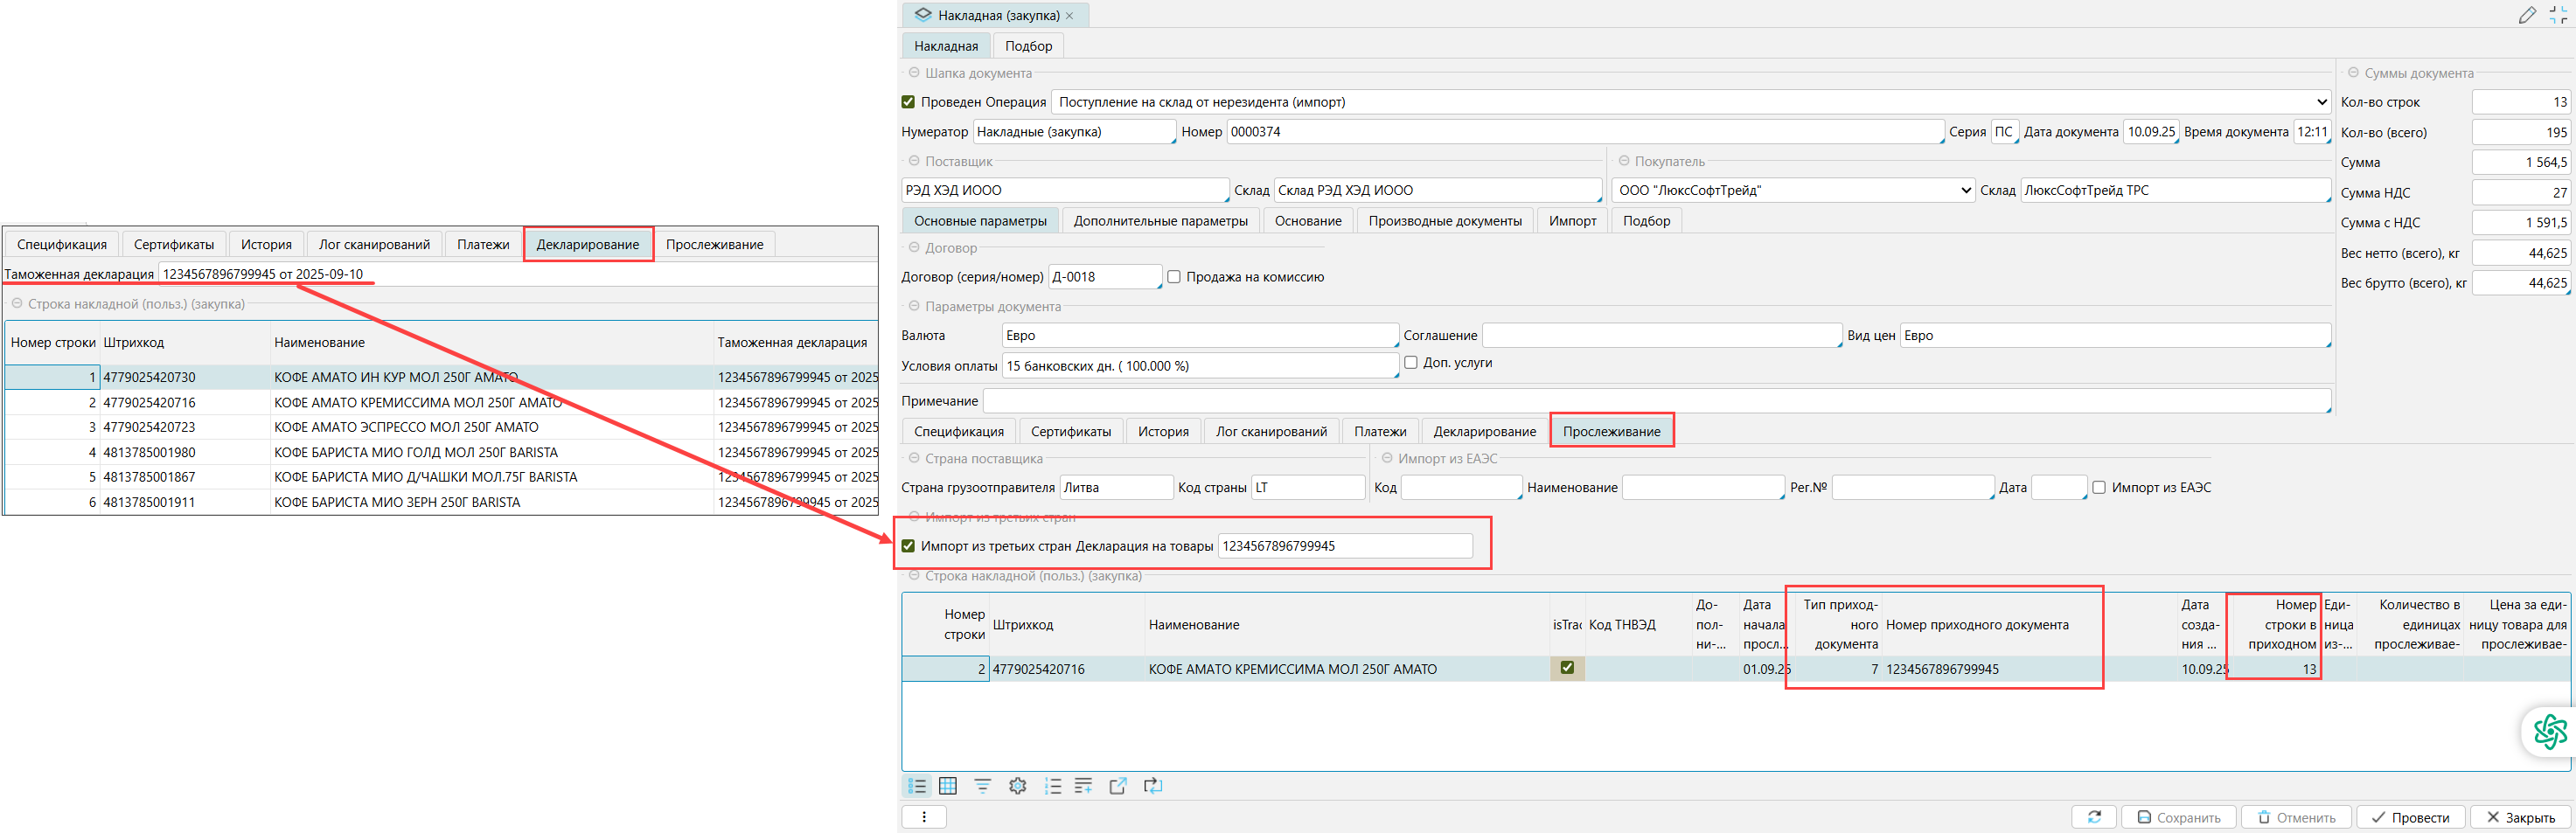Switch to list view icon below table

pyautogui.click(x=917, y=786)
